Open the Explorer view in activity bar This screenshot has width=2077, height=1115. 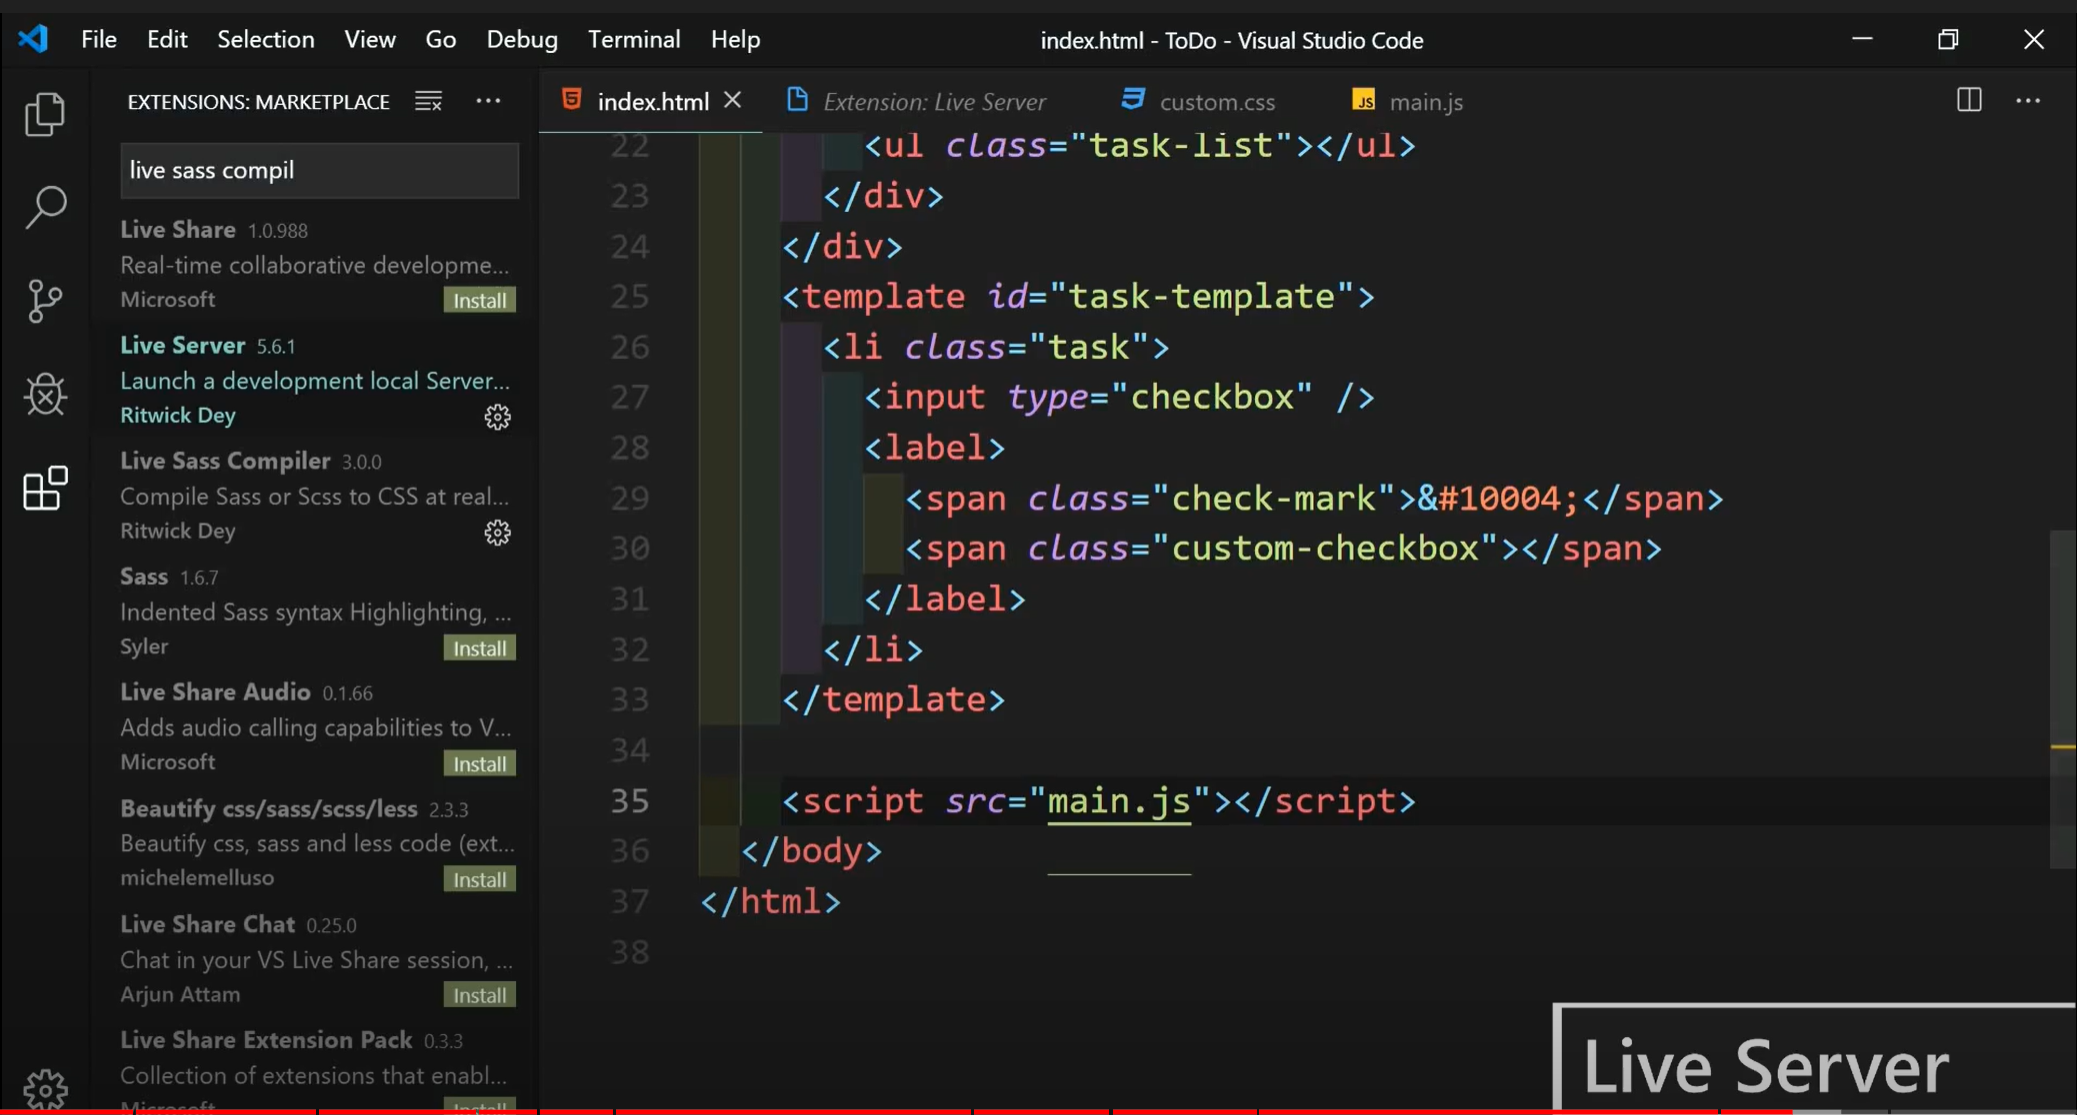point(45,114)
